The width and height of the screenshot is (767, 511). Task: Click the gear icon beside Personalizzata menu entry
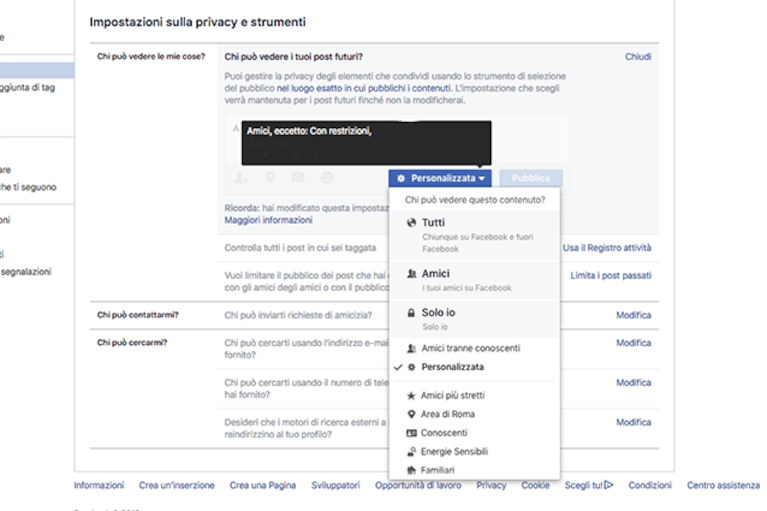pos(411,367)
